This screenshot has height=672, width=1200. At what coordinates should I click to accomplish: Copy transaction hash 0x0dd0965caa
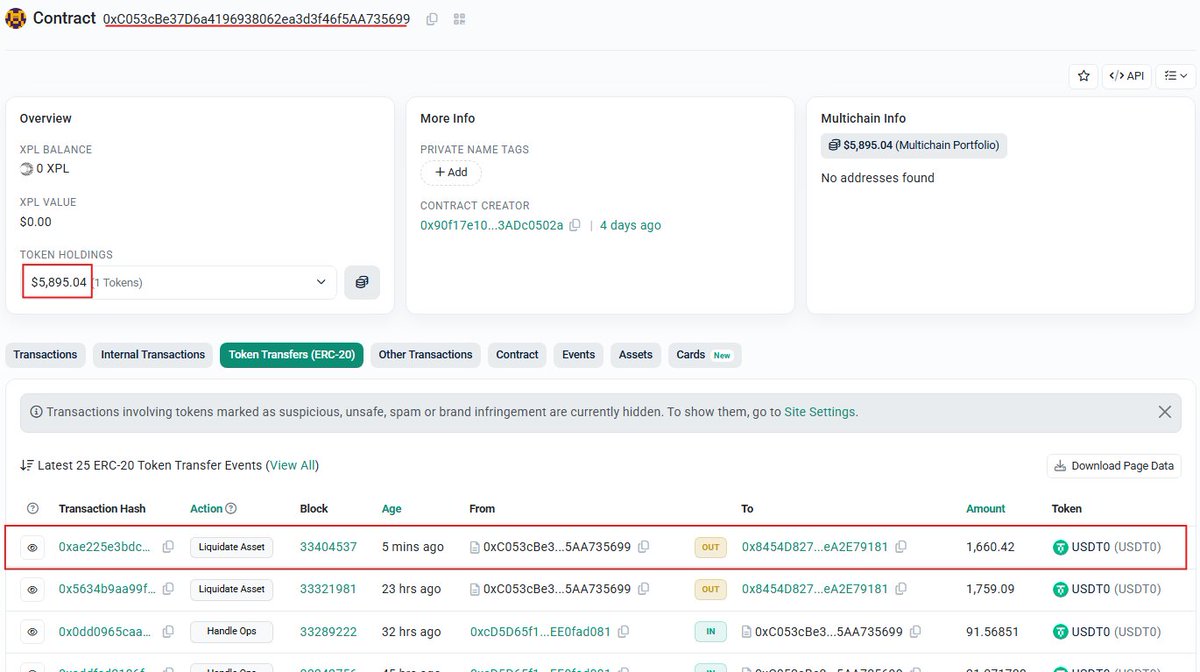click(x=168, y=632)
